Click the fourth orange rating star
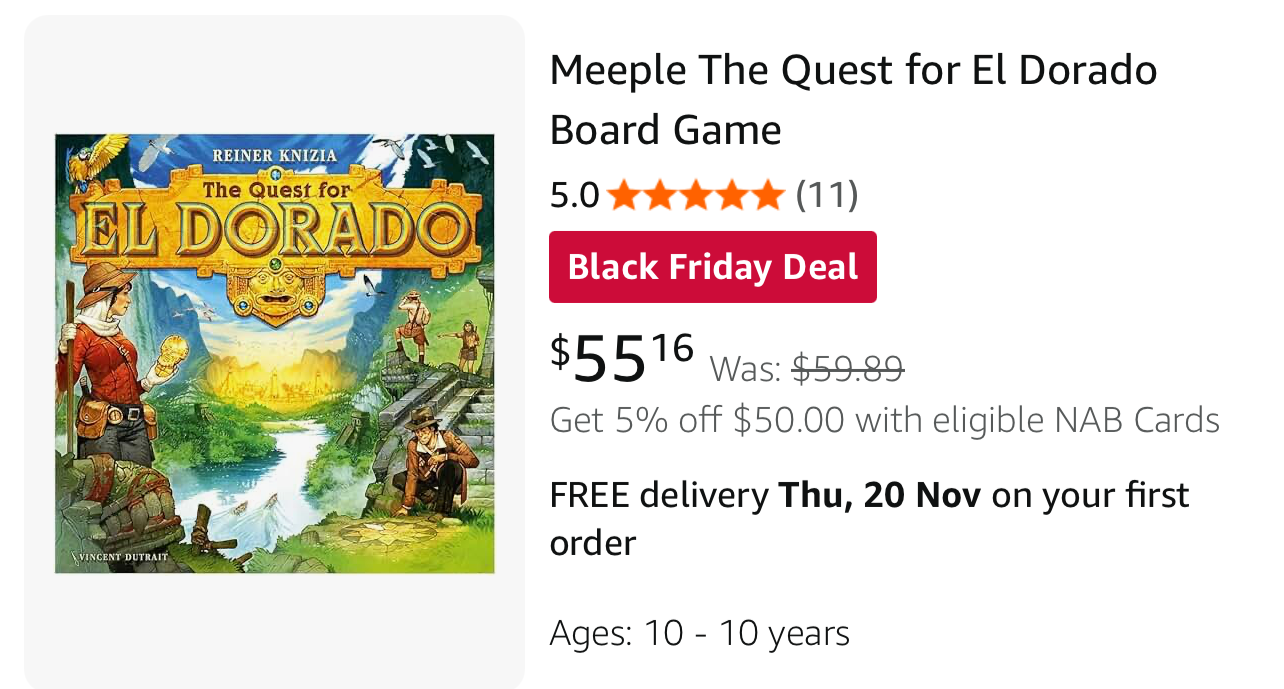The height and width of the screenshot is (689, 1284). tap(731, 195)
